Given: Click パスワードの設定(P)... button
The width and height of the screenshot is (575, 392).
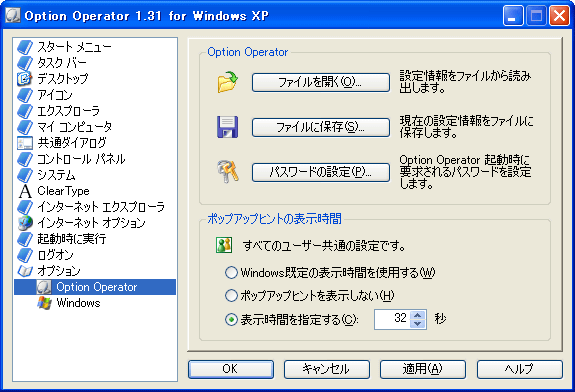Looking at the screenshot, I should pos(321,172).
